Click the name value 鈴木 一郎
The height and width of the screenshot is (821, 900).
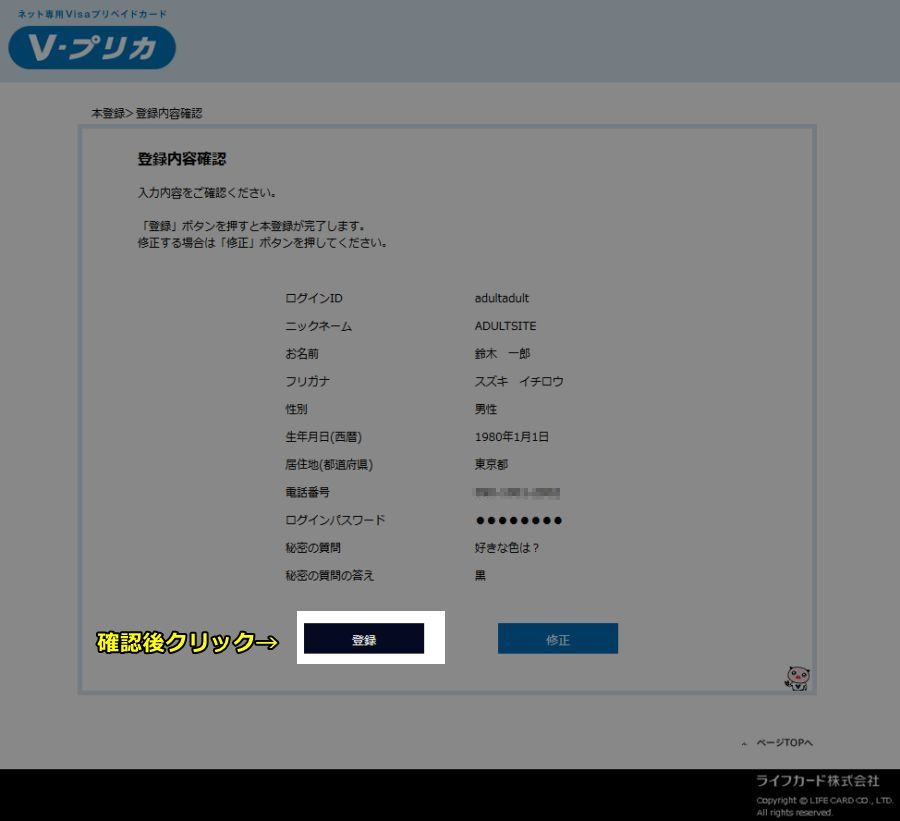[x=501, y=354]
